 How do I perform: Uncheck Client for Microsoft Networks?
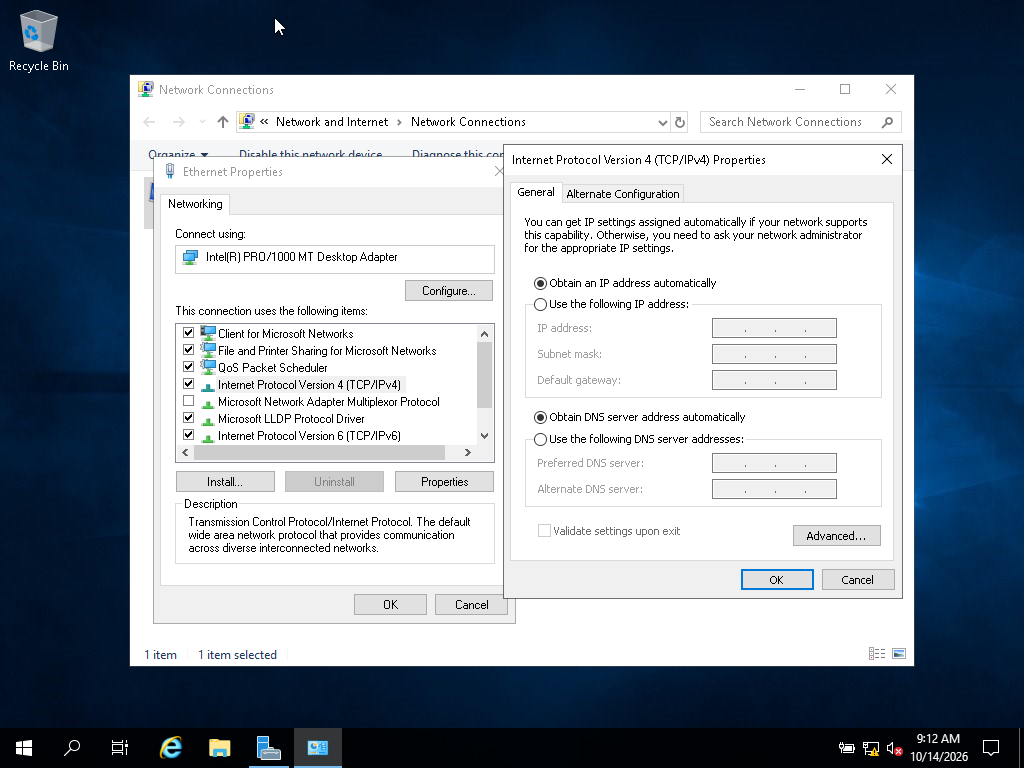[189, 333]
